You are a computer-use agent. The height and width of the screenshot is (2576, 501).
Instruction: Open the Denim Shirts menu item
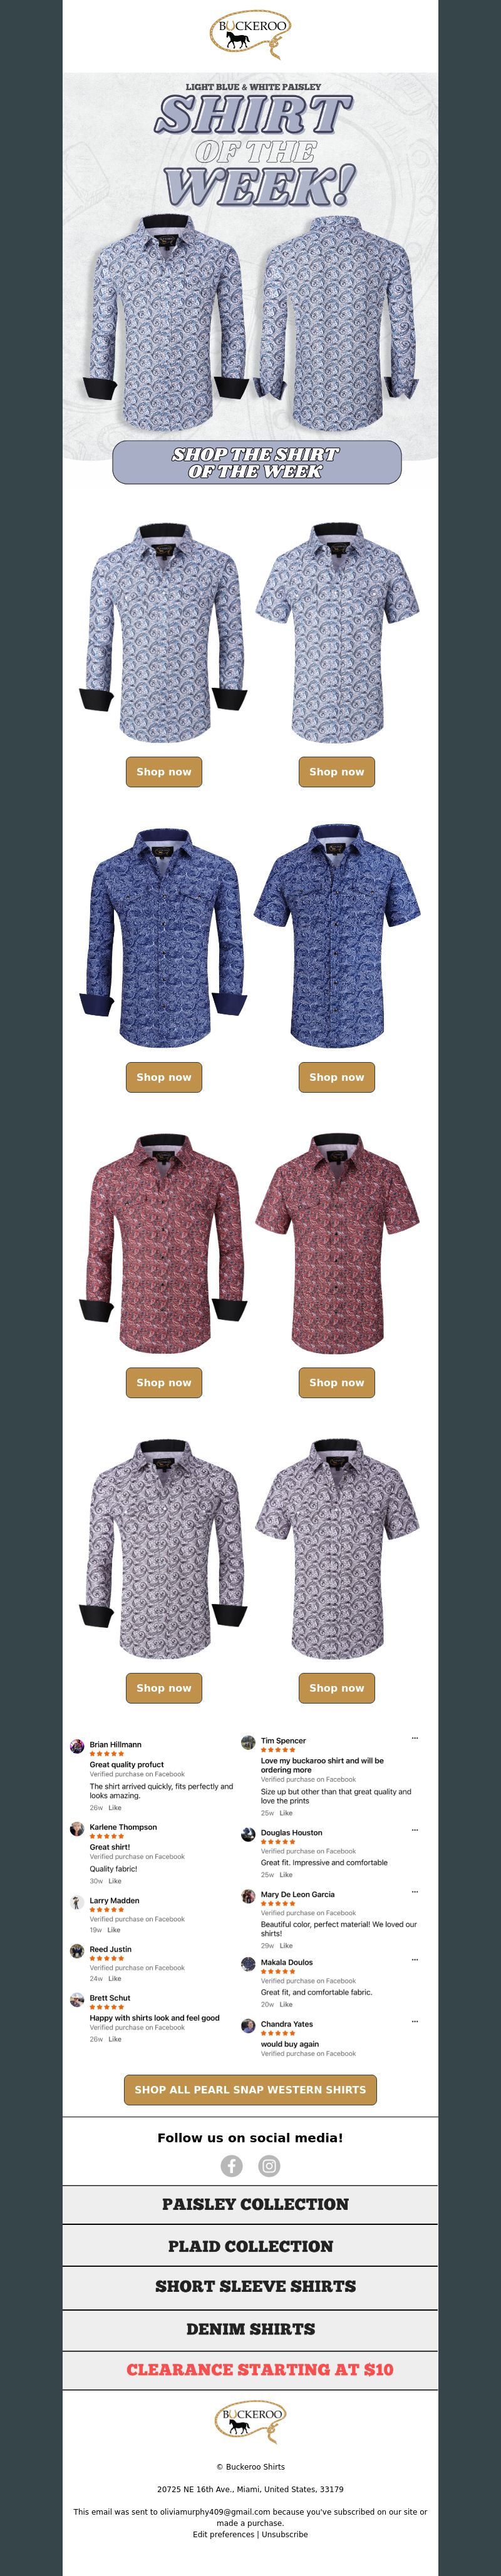click(x=250, y=2329)
